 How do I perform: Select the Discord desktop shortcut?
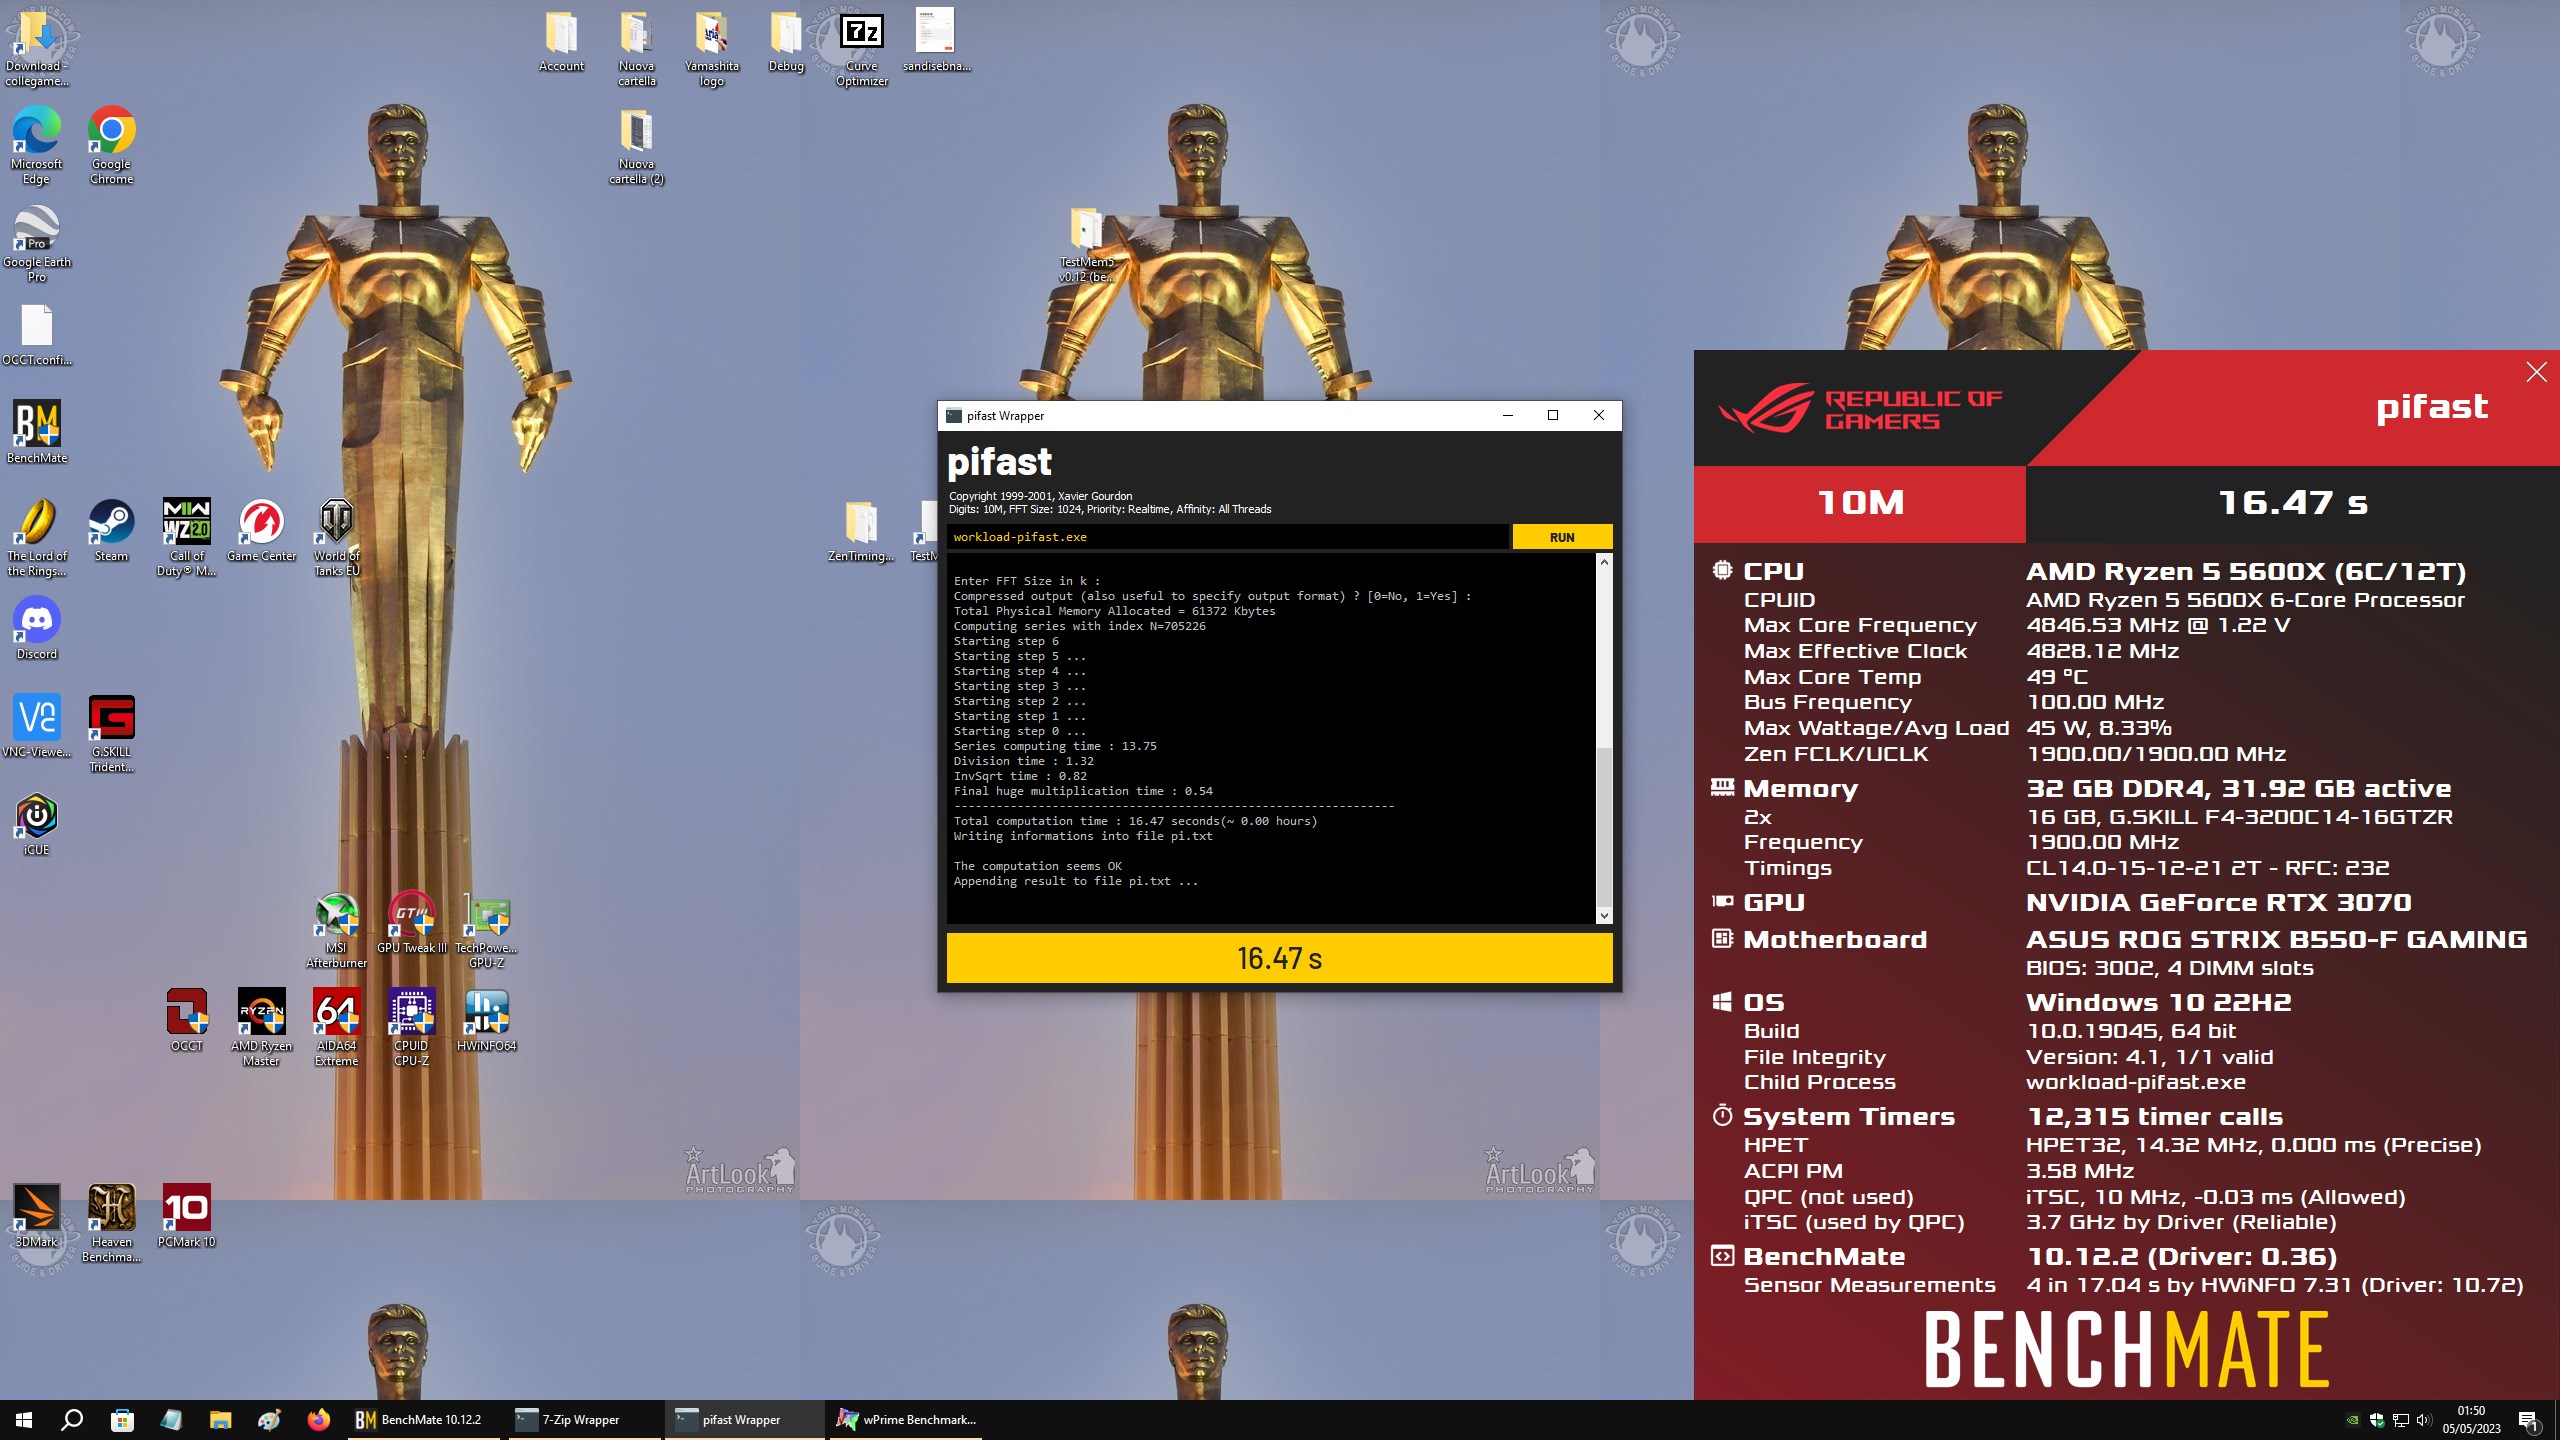pos(37,628)
